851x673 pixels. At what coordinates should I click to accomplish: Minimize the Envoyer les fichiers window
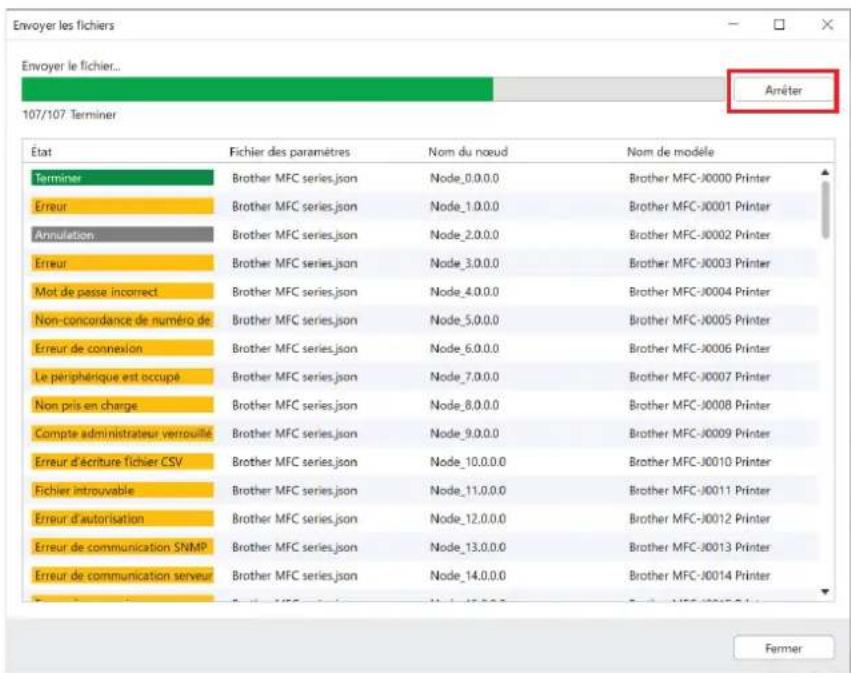click(x=733, y=24)
